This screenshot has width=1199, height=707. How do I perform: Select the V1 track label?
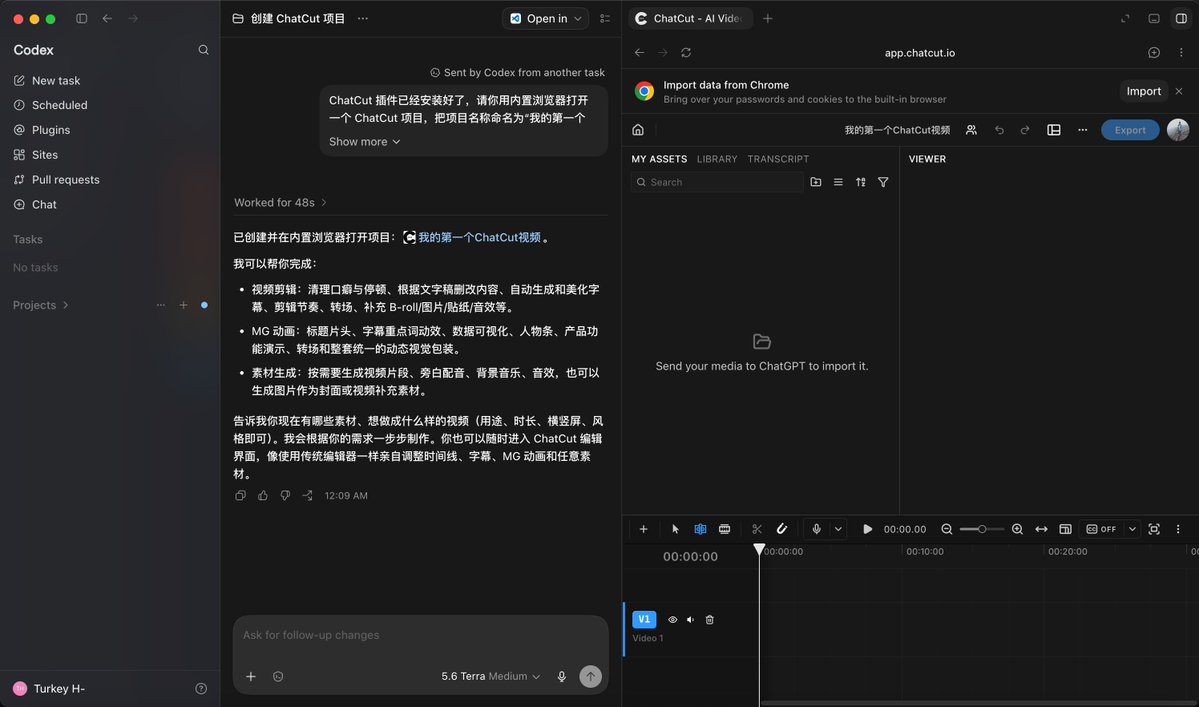pyautogui.click(x=644, y=619)
